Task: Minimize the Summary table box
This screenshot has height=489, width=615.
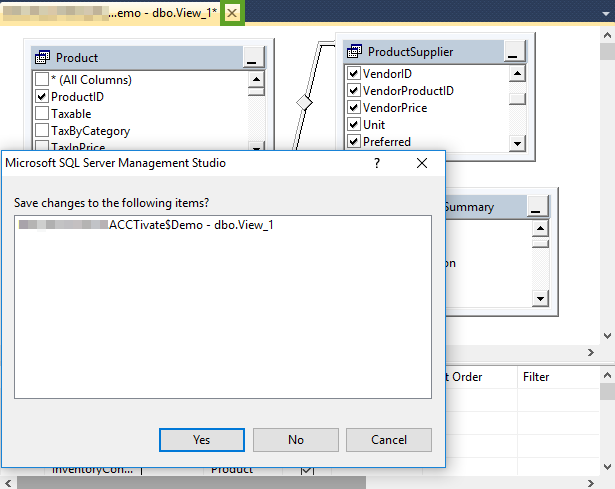Action: (537, 207)
